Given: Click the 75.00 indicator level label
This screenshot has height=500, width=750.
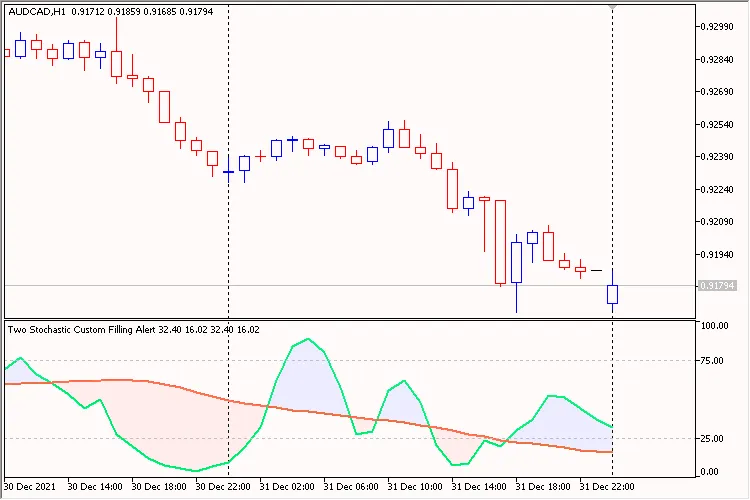Looking at the screenshot, I should point(712,361).
